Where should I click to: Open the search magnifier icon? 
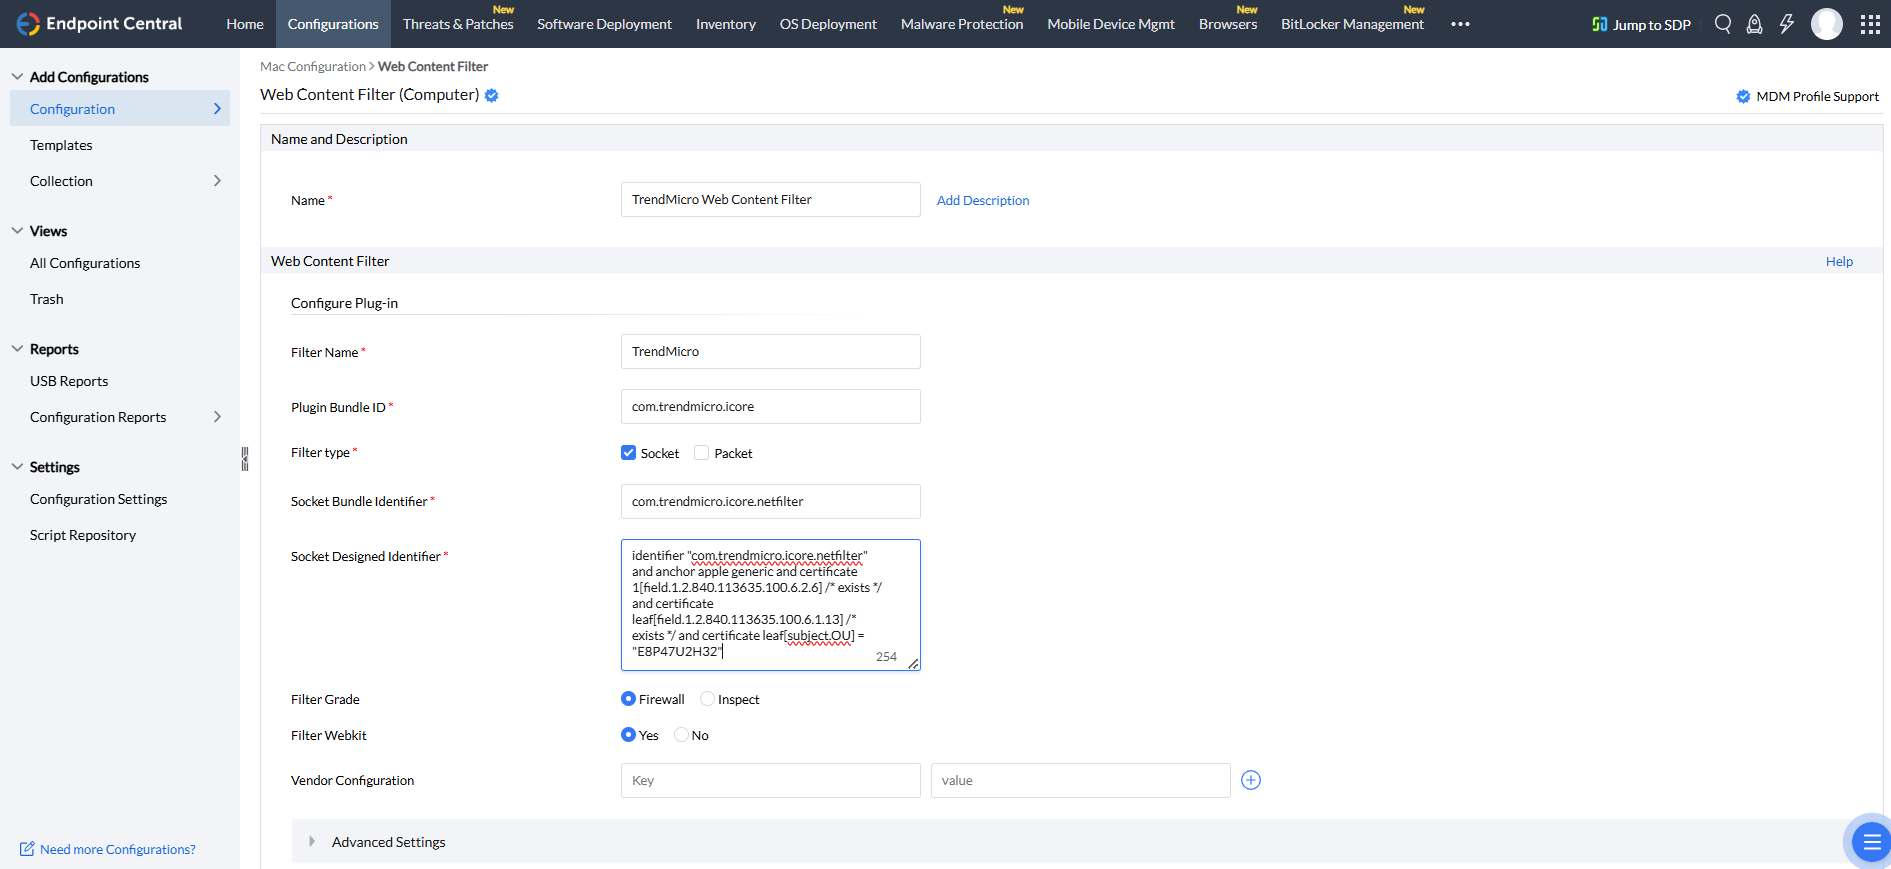coord(1722,24)
